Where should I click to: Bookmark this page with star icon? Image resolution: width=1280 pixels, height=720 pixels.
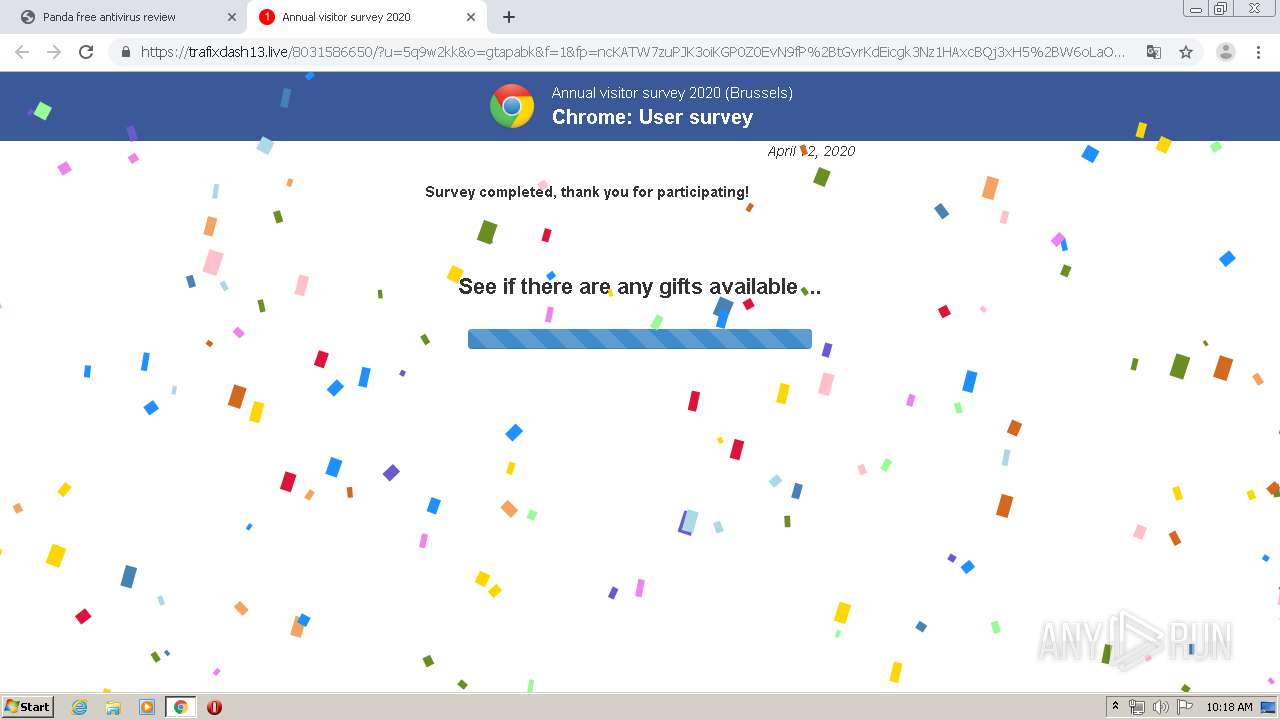pos(1186,52)
